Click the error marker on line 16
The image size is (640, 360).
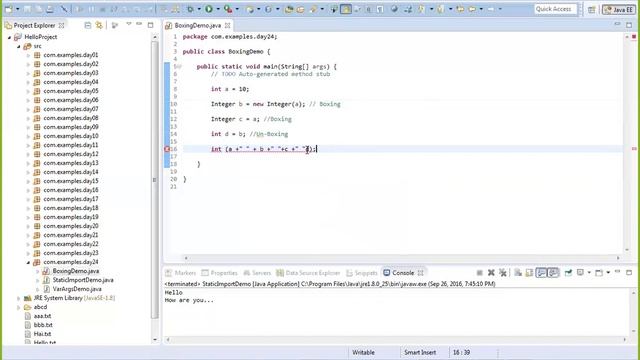[167, 149]
